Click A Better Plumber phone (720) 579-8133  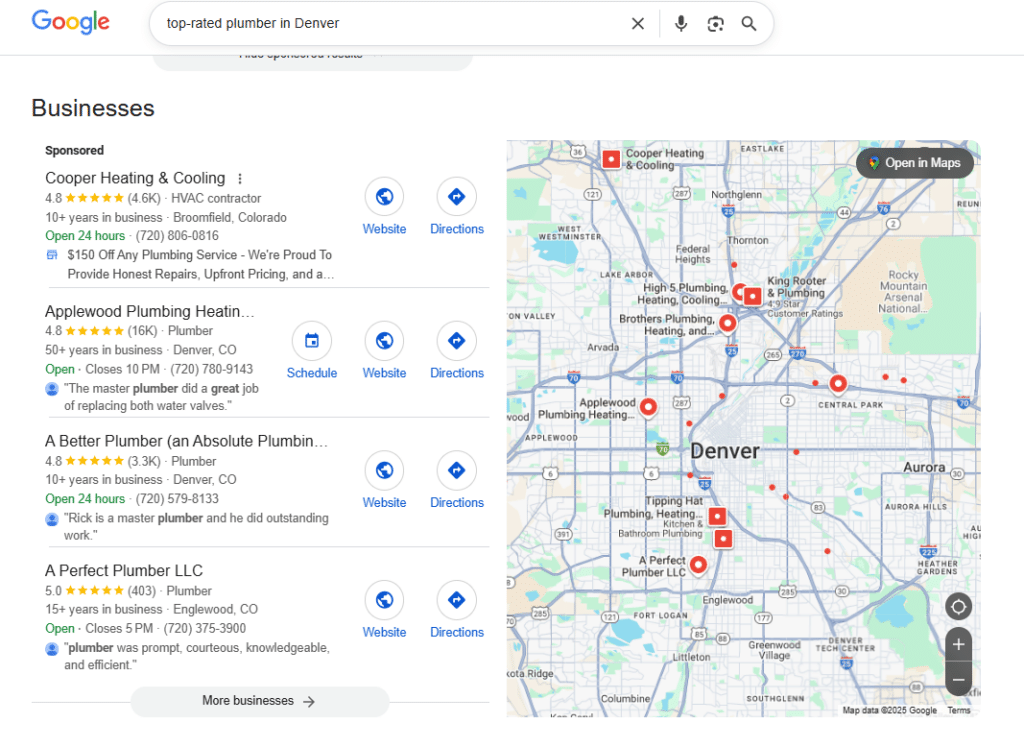(x=177, y=499)
